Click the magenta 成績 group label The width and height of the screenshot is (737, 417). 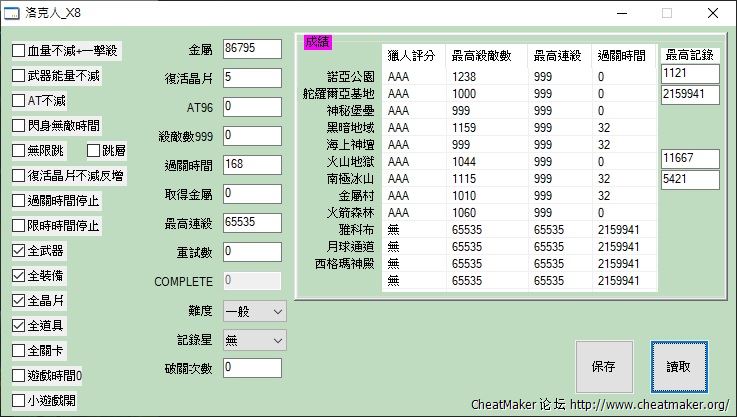point(318,41)
